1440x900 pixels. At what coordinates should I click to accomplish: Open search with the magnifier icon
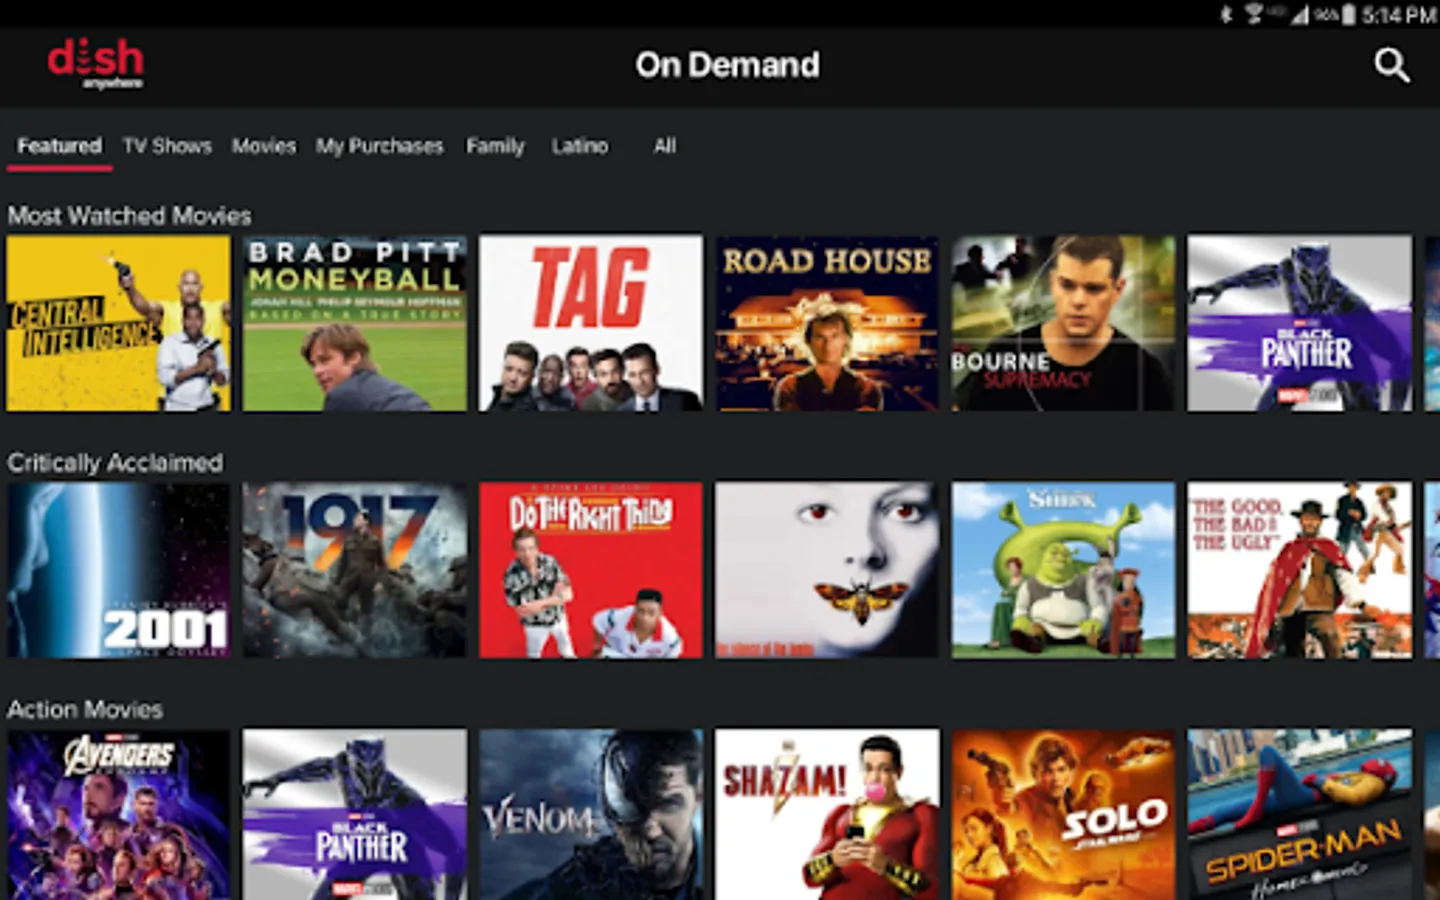1391,66
